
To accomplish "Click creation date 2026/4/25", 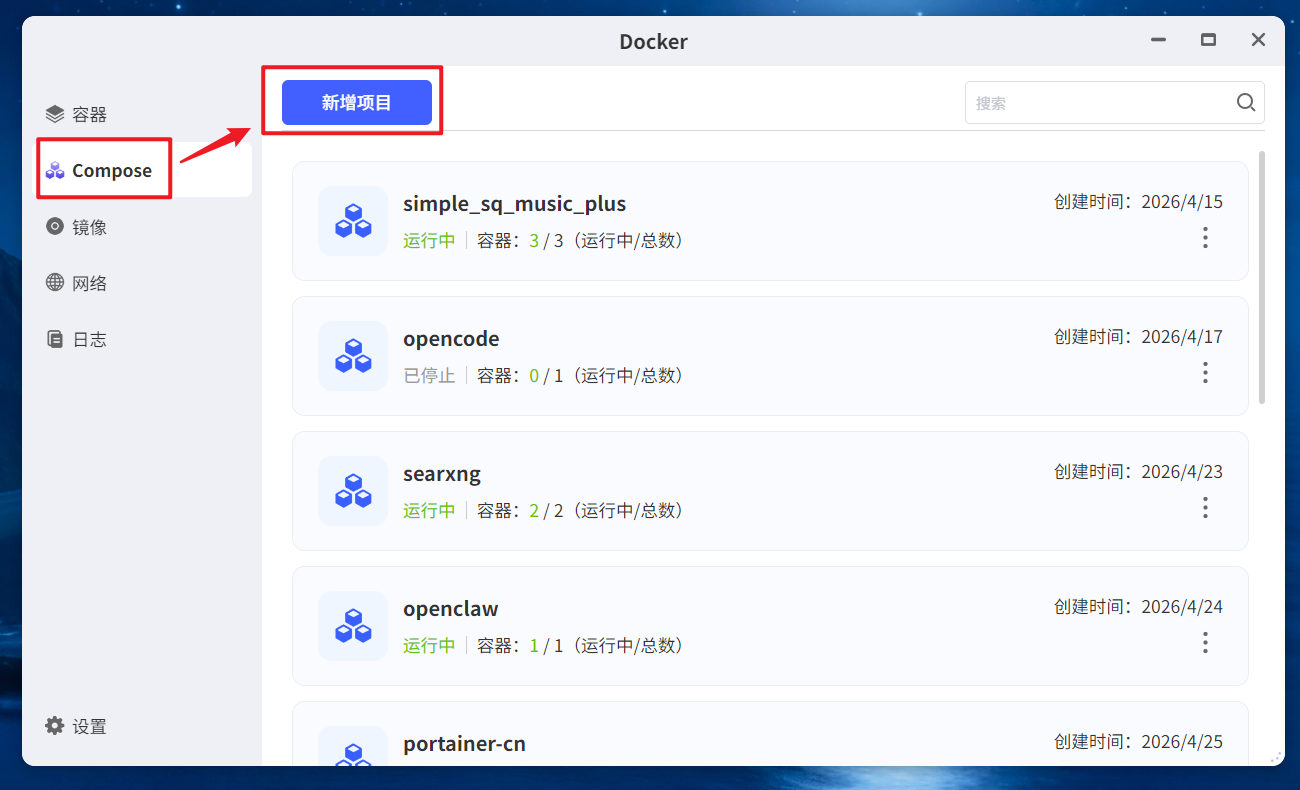I will pos(1181,742).
